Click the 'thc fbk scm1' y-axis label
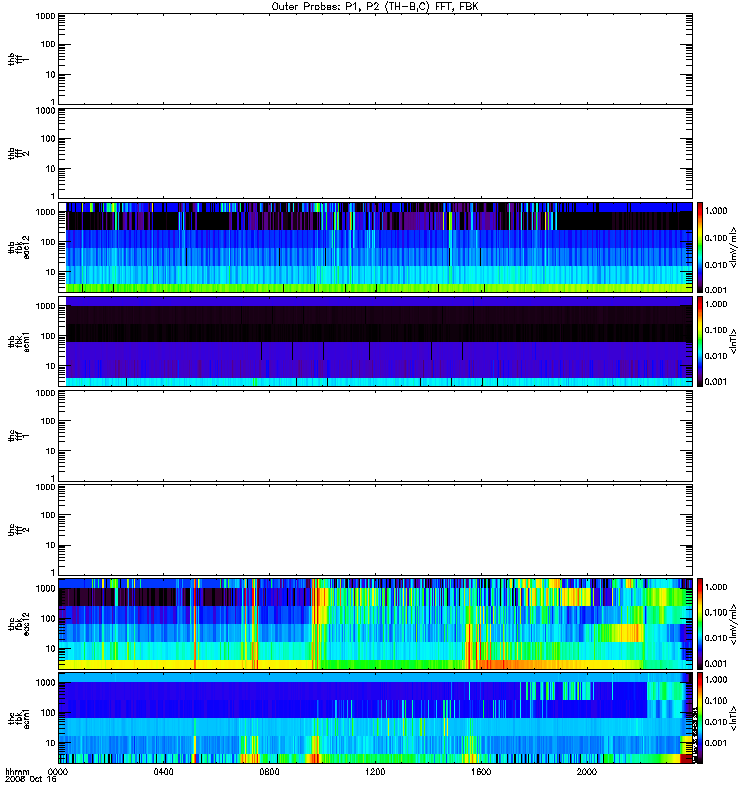The width and height of the screenshot is (750, 800). [x=19, y=718]
